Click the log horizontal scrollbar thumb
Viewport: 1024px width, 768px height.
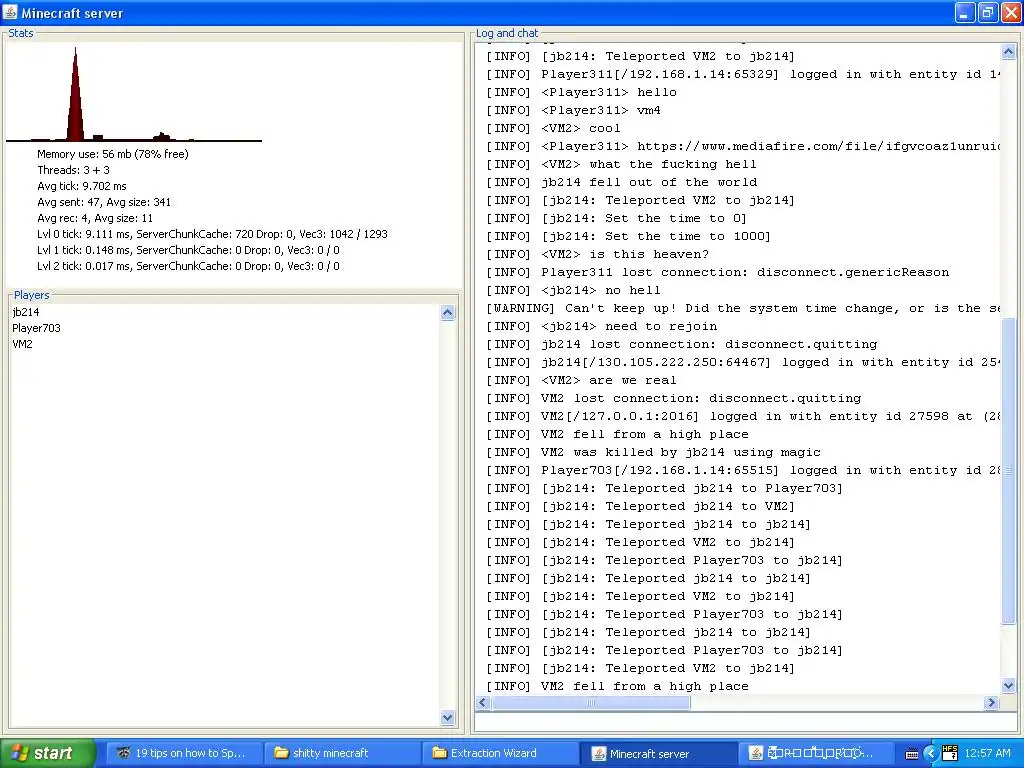pyautogui.click(x=591, y=703)
